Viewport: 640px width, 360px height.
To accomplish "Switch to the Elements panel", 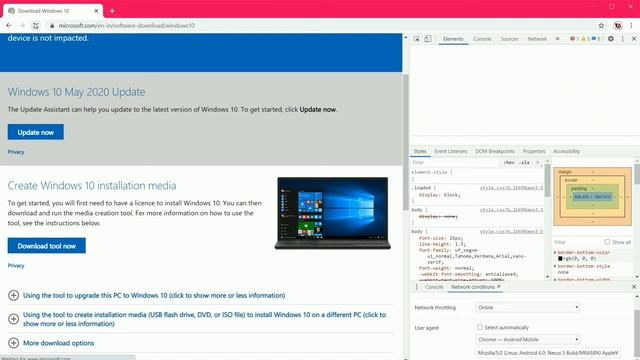I will click(453, 39).
